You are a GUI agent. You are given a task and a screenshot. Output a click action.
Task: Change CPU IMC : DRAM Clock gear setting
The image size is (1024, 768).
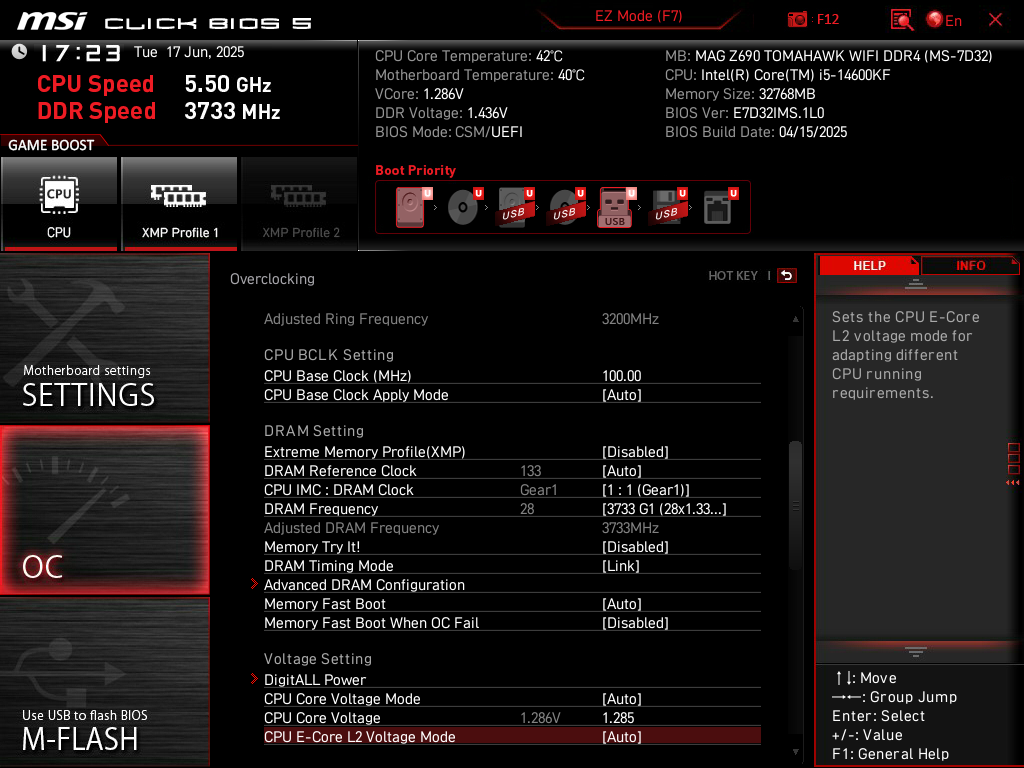pyautogui.click(x=512, y=490)
